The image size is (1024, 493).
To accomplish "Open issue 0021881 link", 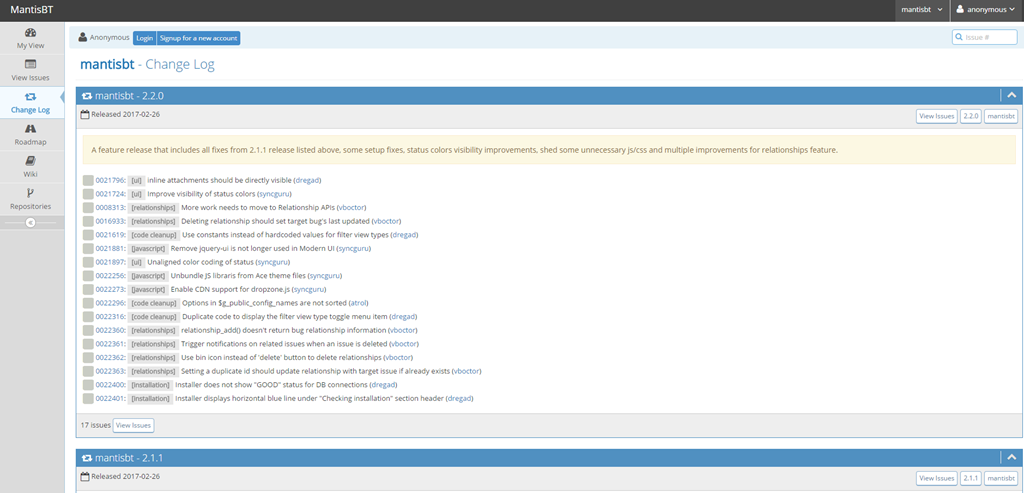I will coord(110,248).
